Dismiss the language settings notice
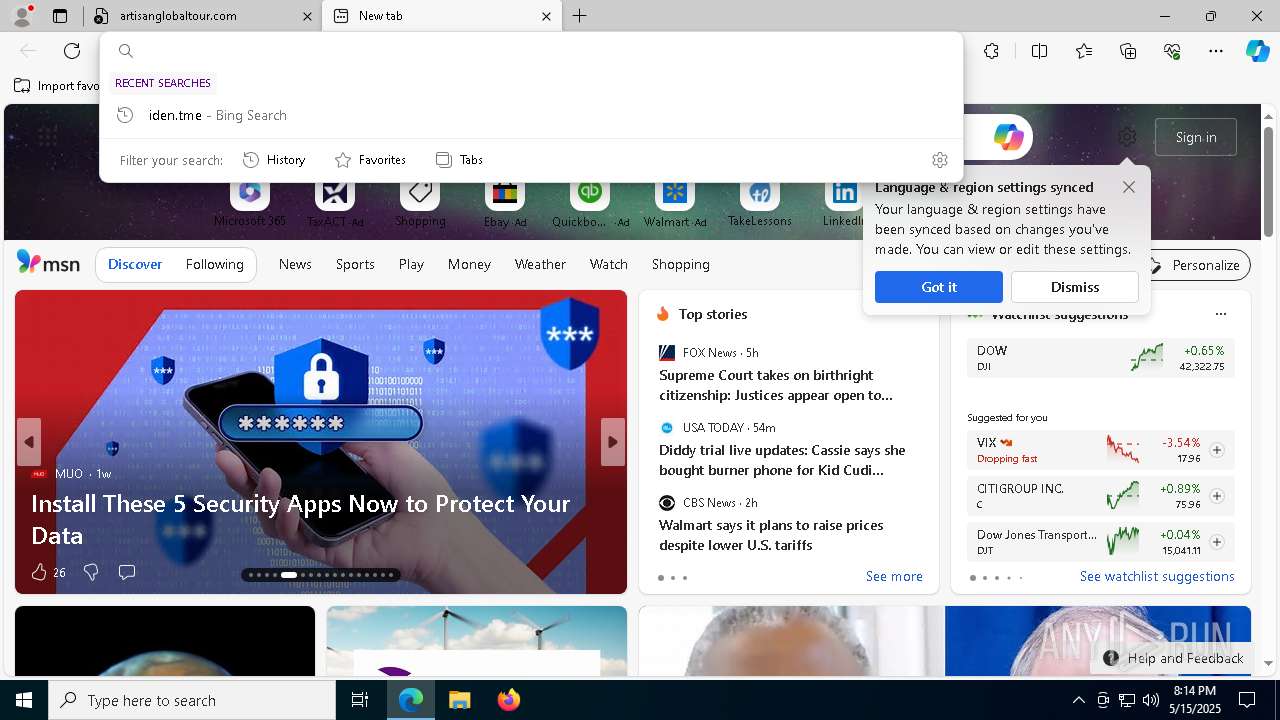The width and height of the screenshot is (1280, 720). click(x=1075, y=287)
